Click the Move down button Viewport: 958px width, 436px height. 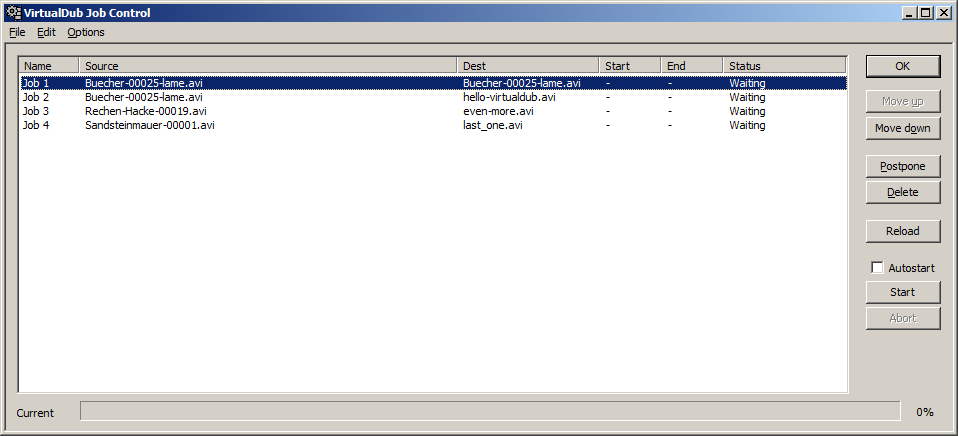point(902,128)
